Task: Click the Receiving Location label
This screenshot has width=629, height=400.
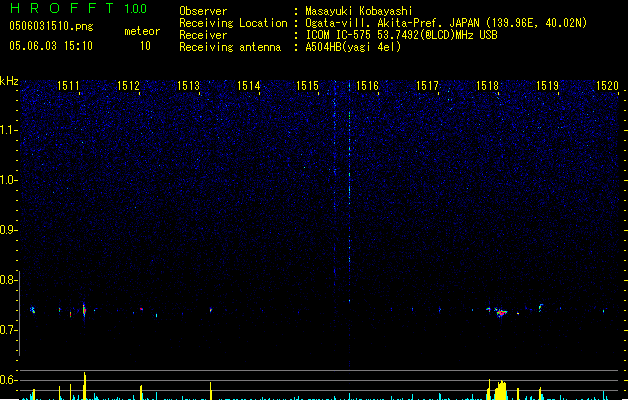Action: click(233, 23)
